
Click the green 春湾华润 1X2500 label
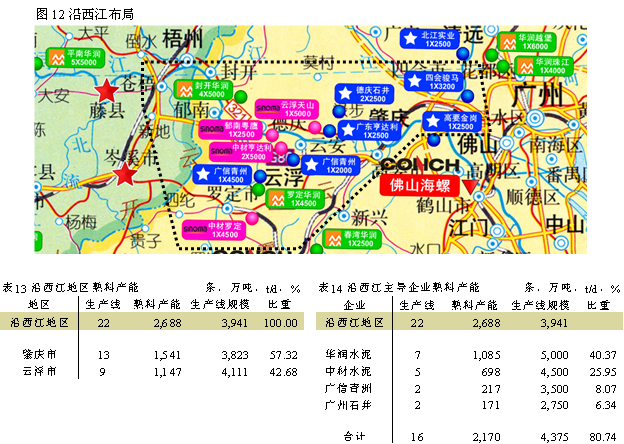[x=352, y=239]
